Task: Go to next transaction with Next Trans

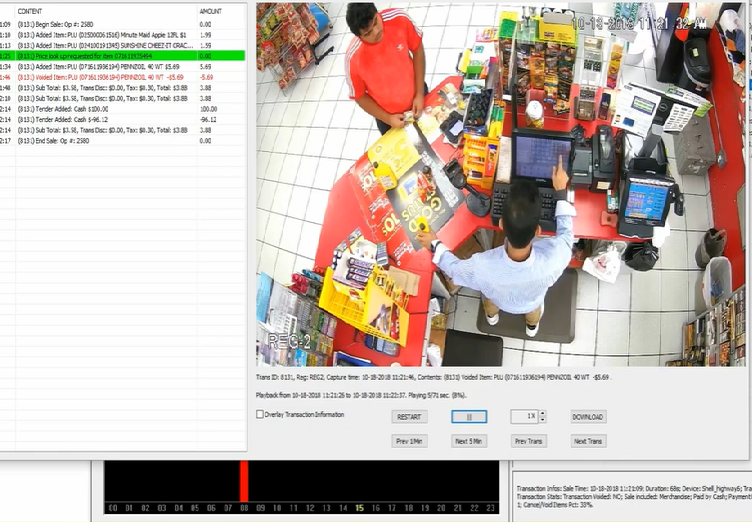Action: click(588, 441)
